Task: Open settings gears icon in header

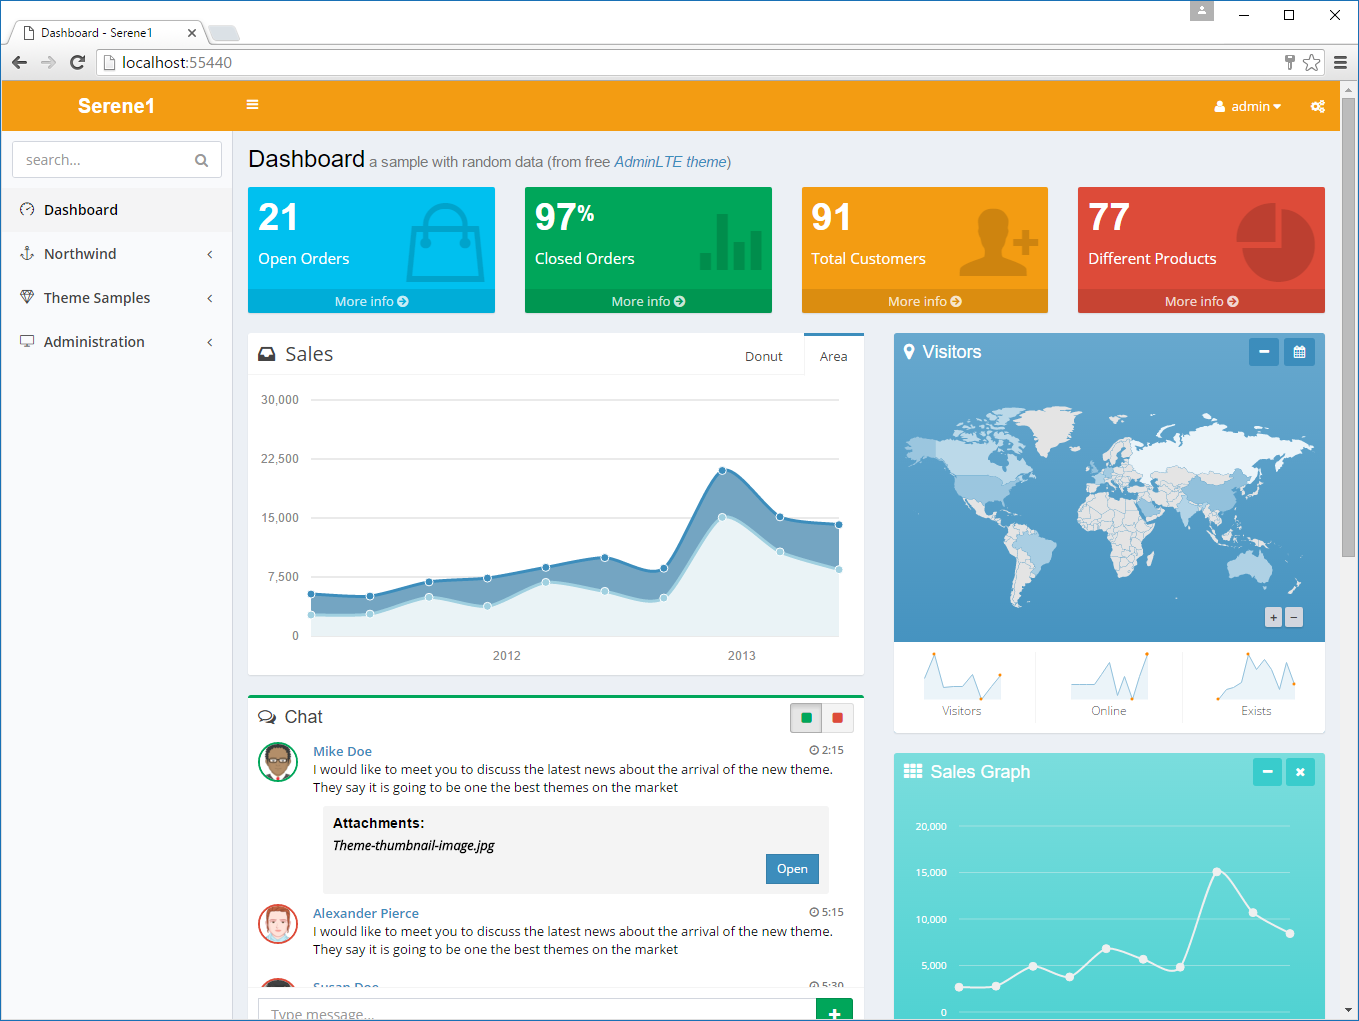Action: 1317,106
